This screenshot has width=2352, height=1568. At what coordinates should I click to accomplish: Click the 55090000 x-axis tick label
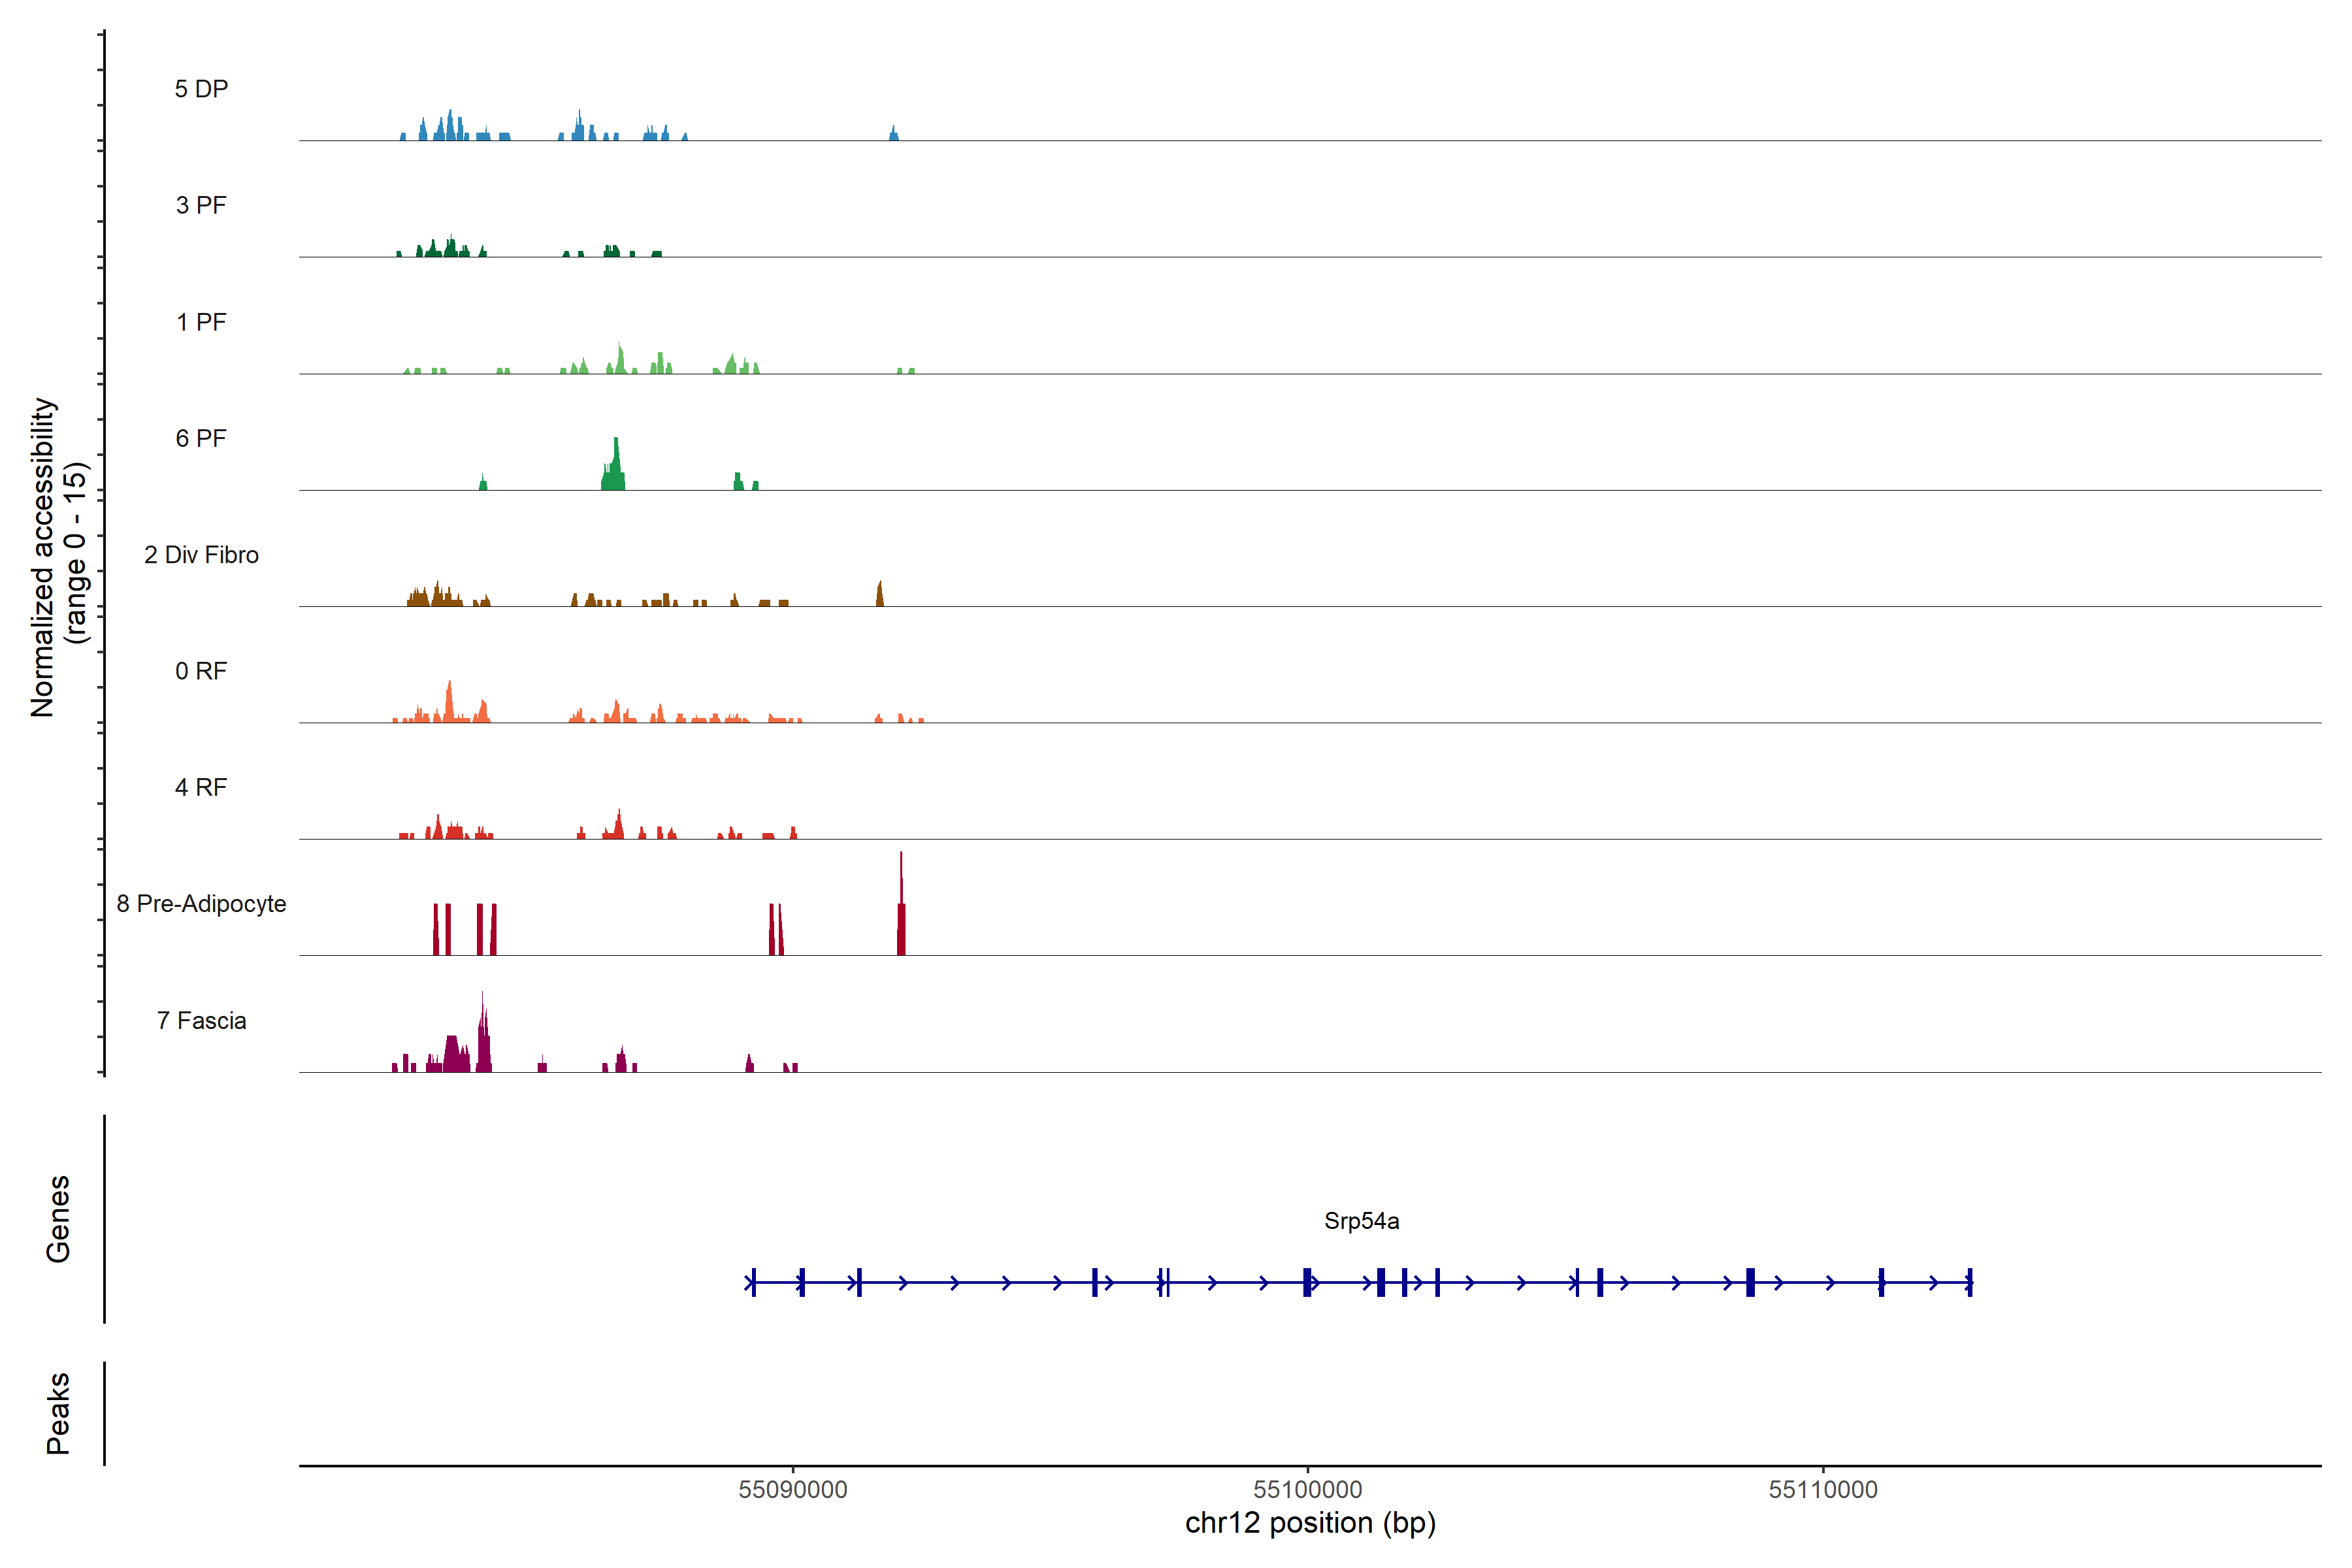793,1490
